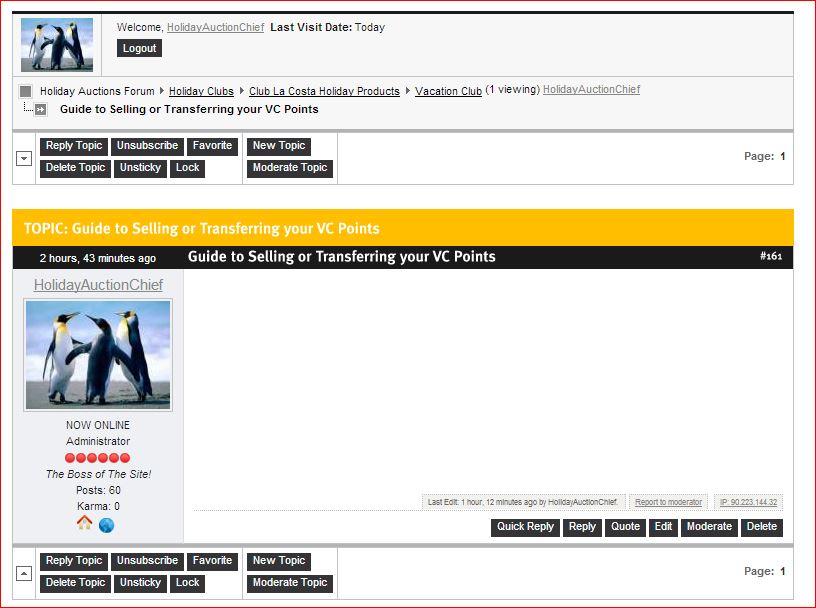The image size is (816, 608).
Task: Click Quick Reply under the post
Action: (525, 527)
